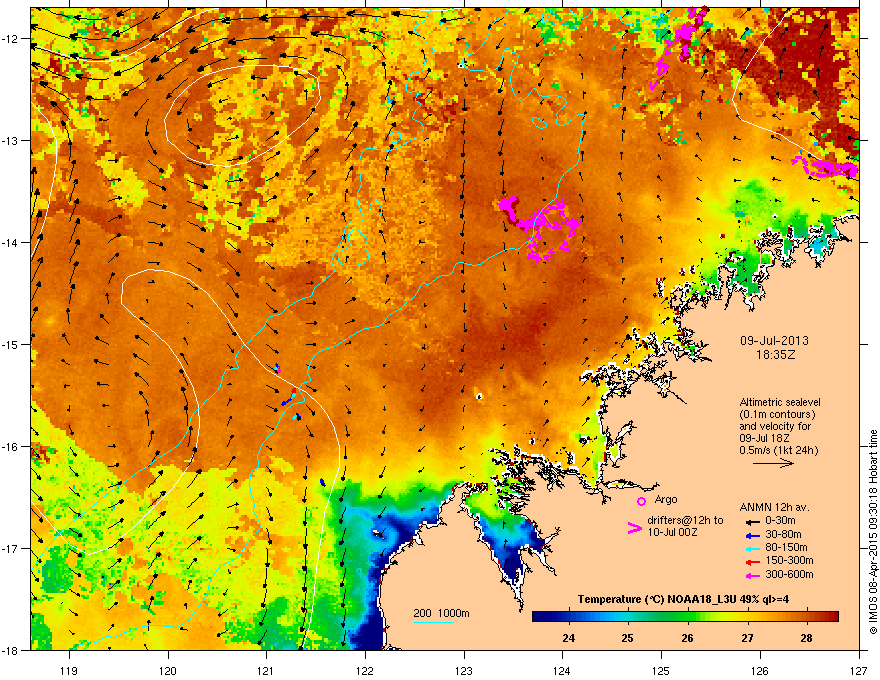
Task: Click the longitude axis label 119
Action: (69, 671)
